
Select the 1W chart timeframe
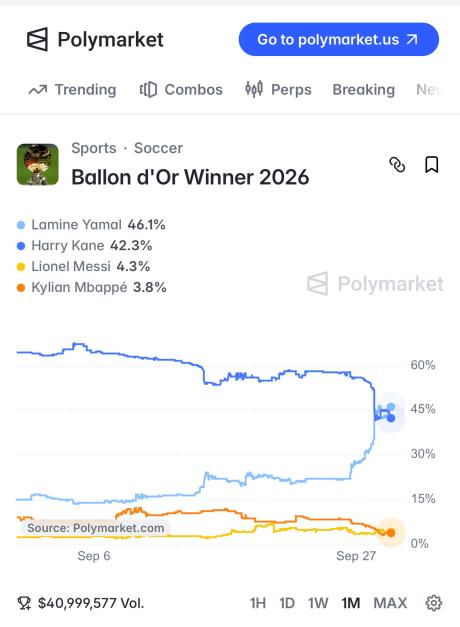click(x=318, y=603)
